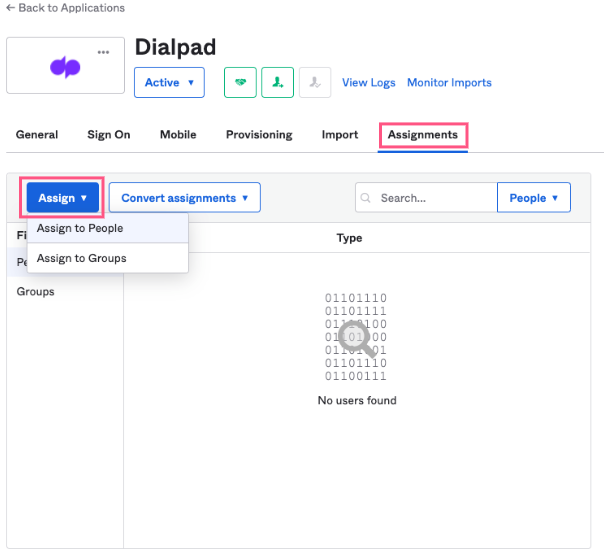Click the Back to Applications arrow
The height and width of the screenshot is (554, 604).
(x=11, y=8)
